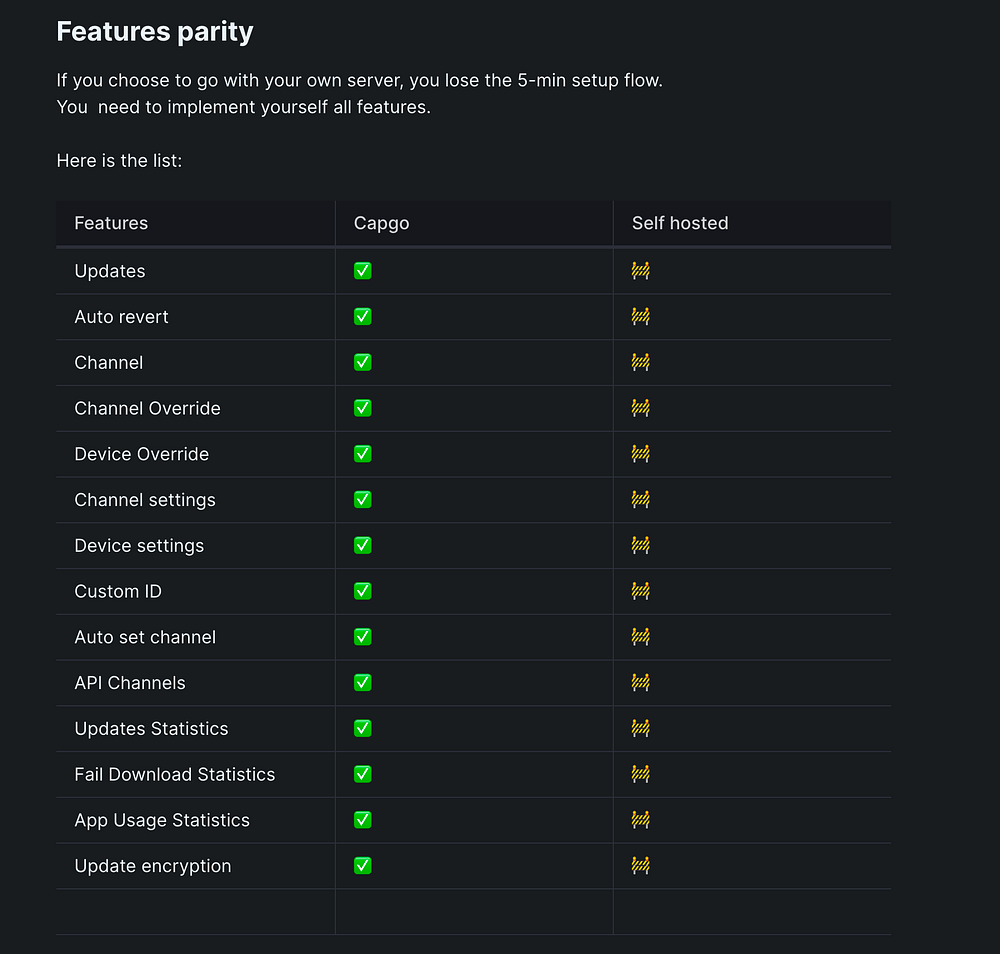Click the construction icon in the Channel row

pos(641,362)
